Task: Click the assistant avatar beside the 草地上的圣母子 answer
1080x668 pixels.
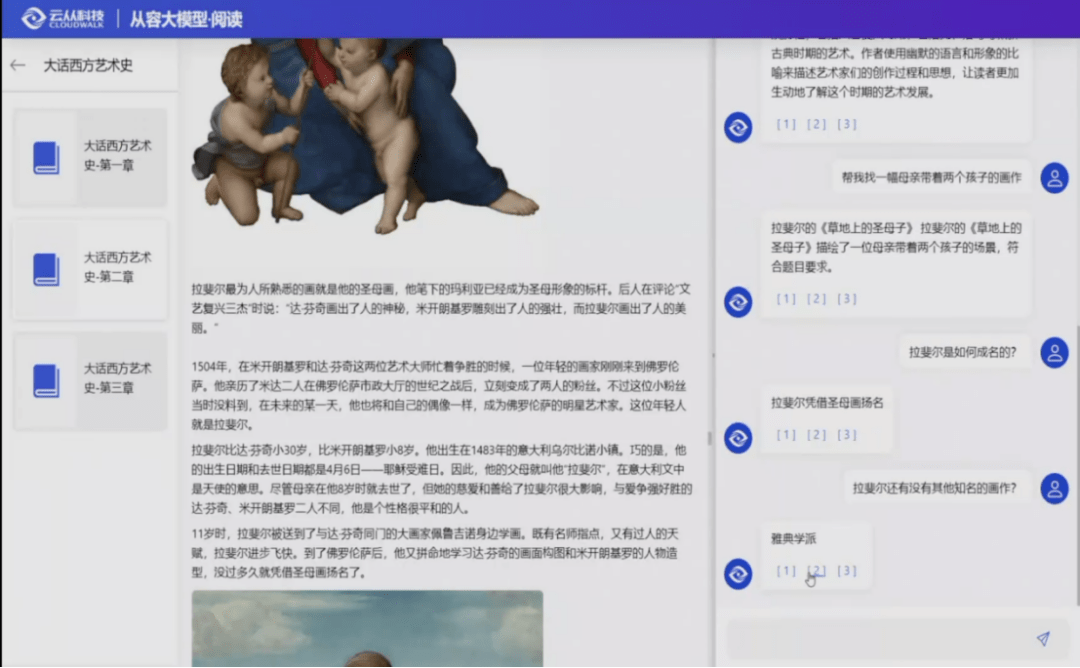Action: pos(737,299)
